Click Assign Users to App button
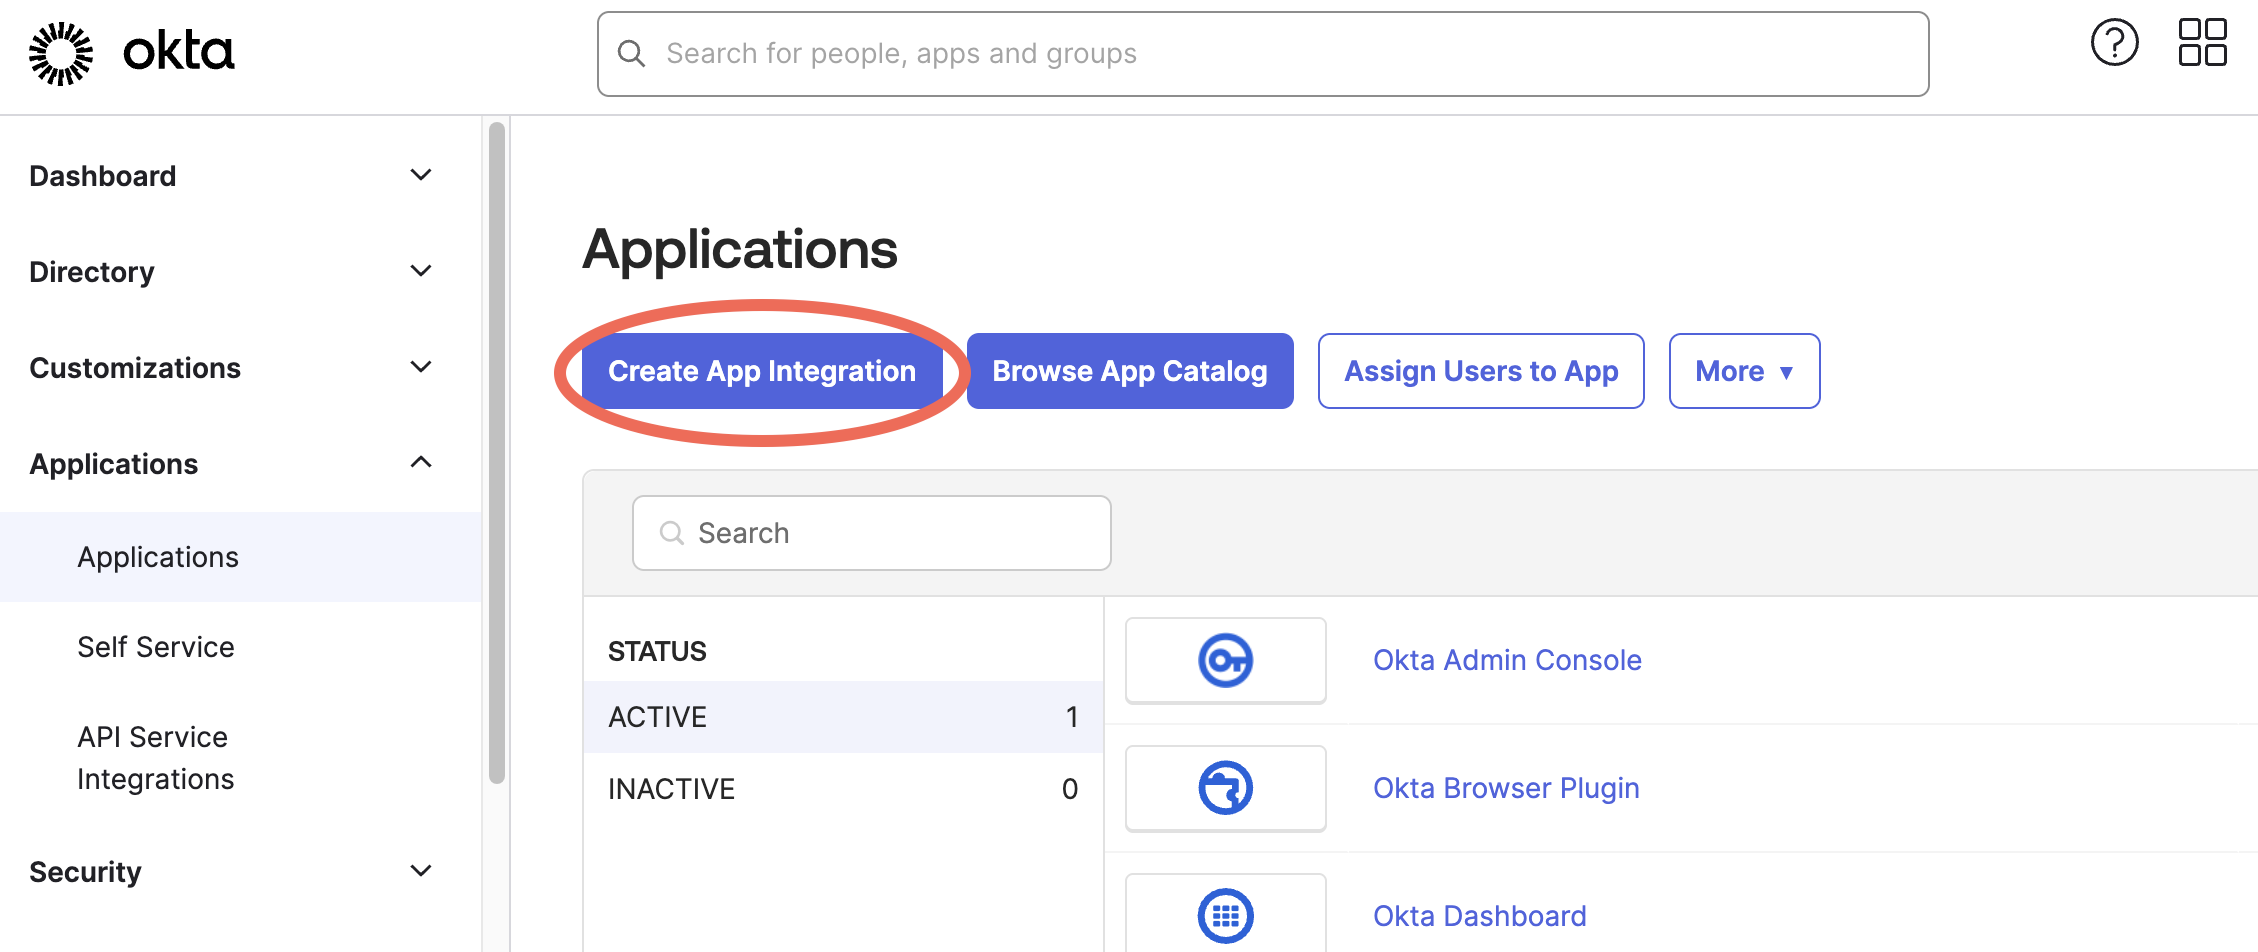Screen dimensions: 2258x952 (x=1481, y=371)
